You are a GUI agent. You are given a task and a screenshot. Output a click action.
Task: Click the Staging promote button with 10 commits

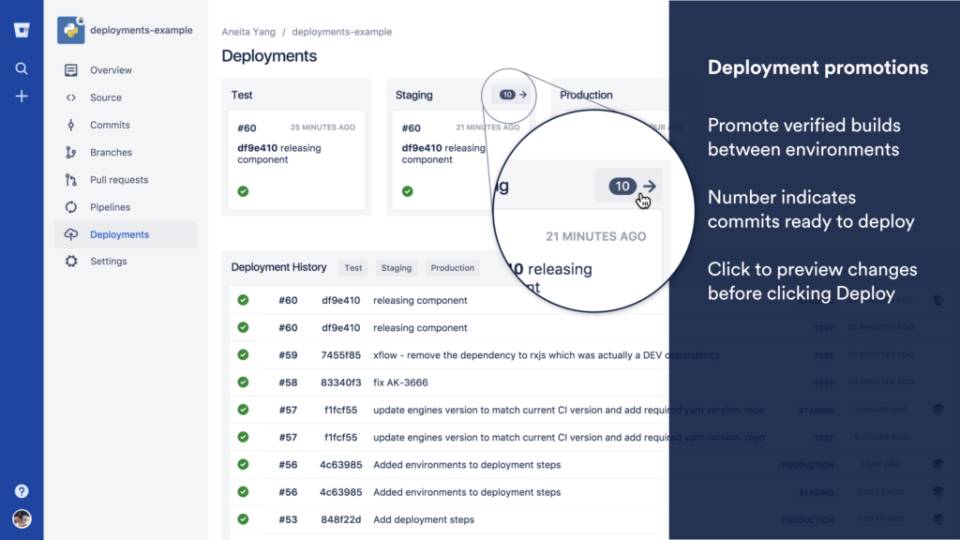pos(512,94)
